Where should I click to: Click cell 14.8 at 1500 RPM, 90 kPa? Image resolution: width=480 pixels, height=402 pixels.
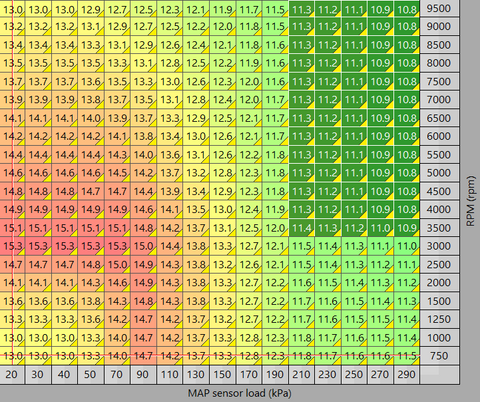coord(144,301)
